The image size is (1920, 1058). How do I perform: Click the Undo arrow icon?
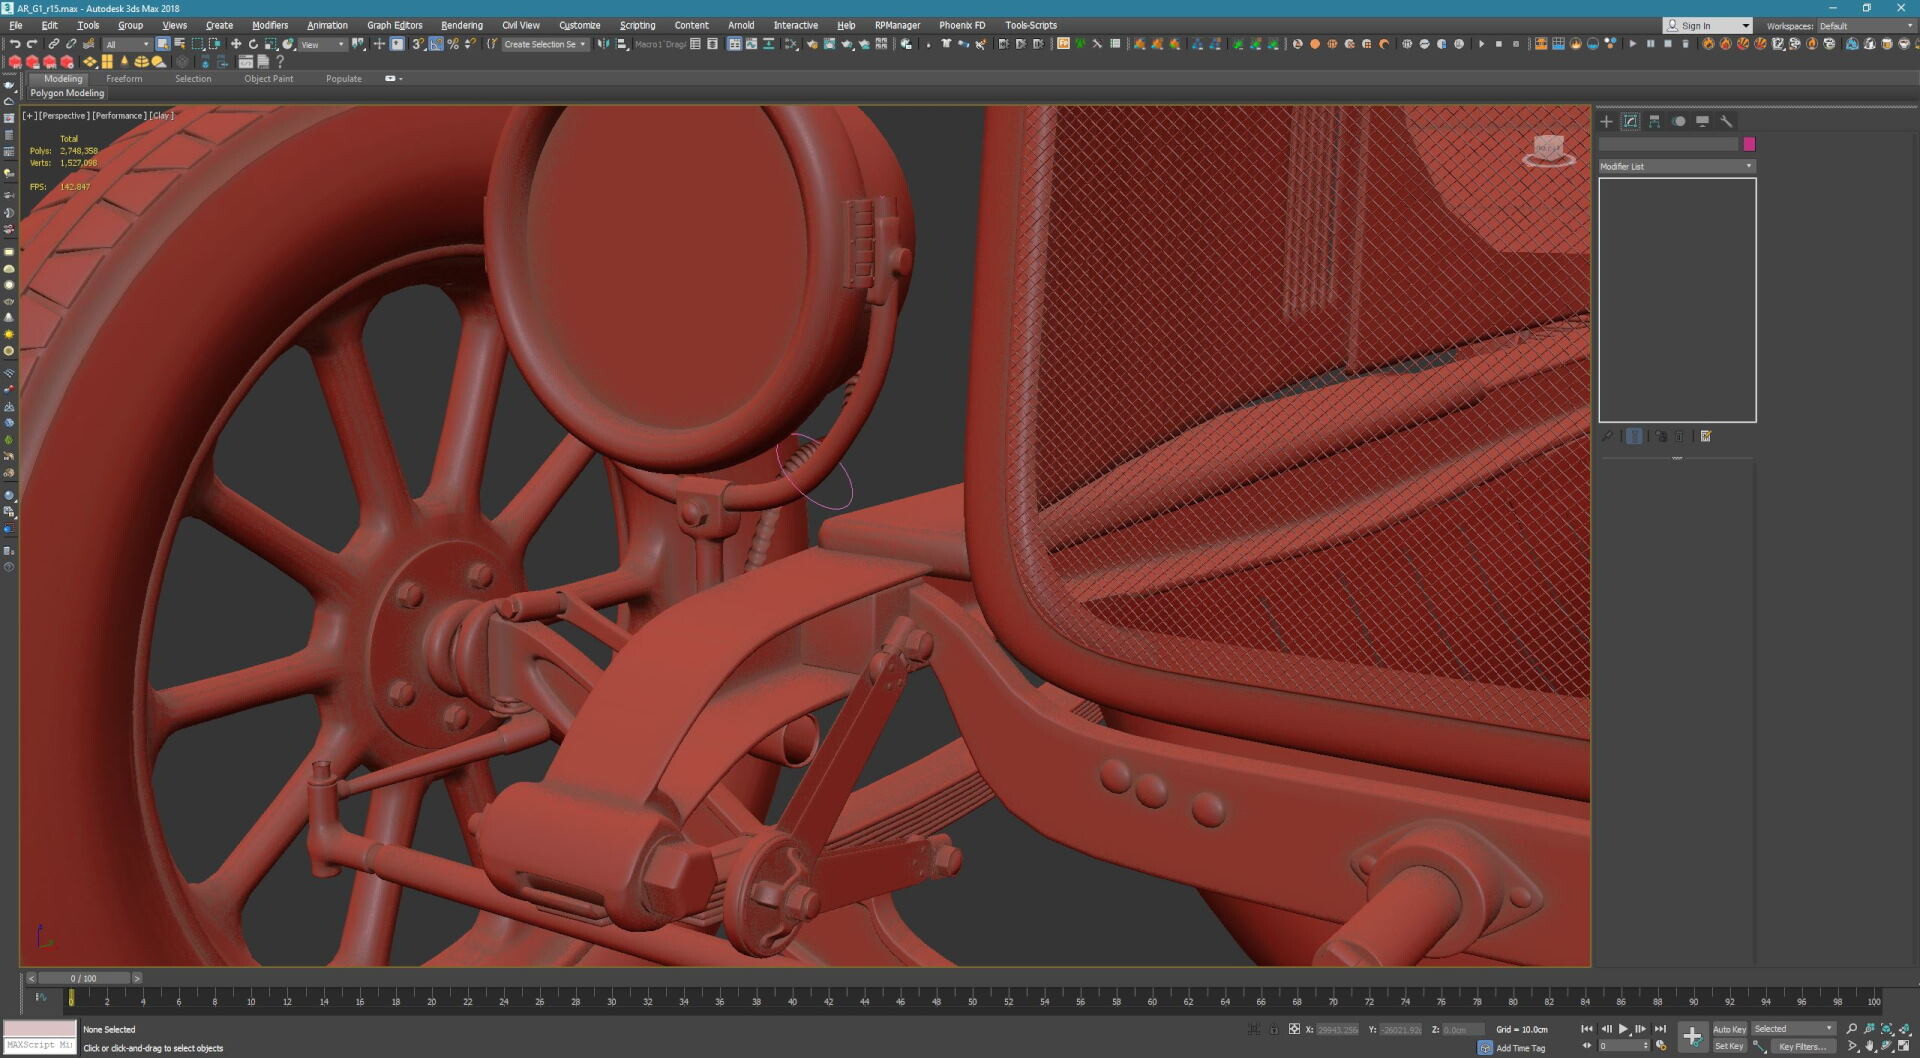point(15,44)
